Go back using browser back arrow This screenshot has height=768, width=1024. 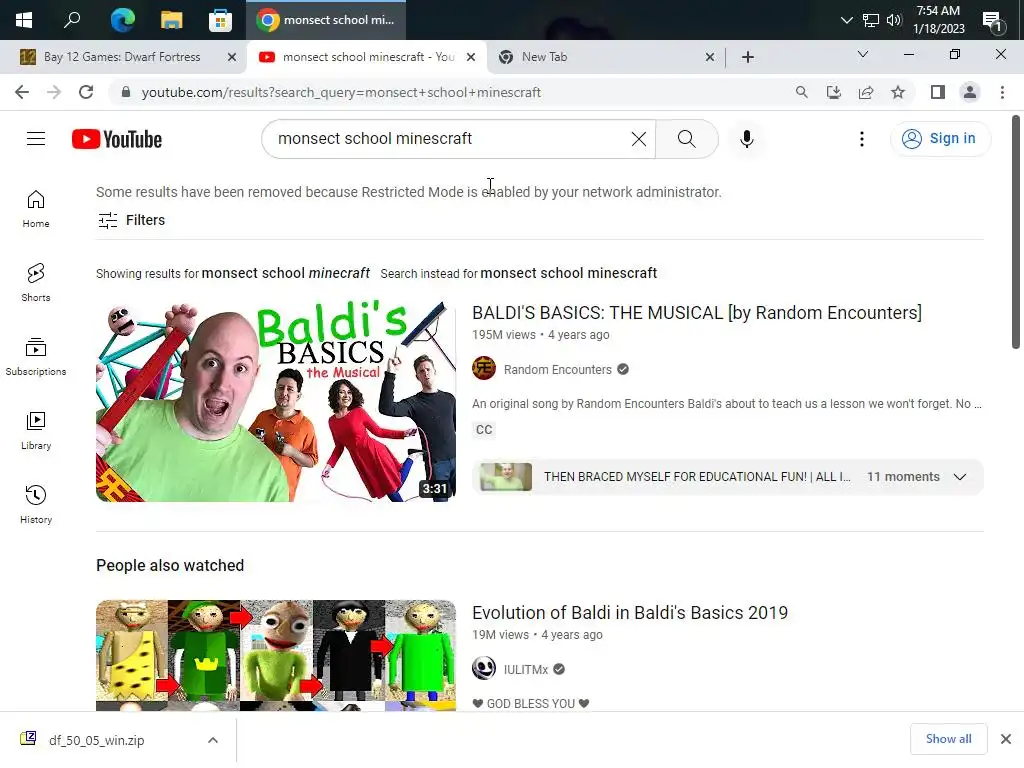coord(22,92)
